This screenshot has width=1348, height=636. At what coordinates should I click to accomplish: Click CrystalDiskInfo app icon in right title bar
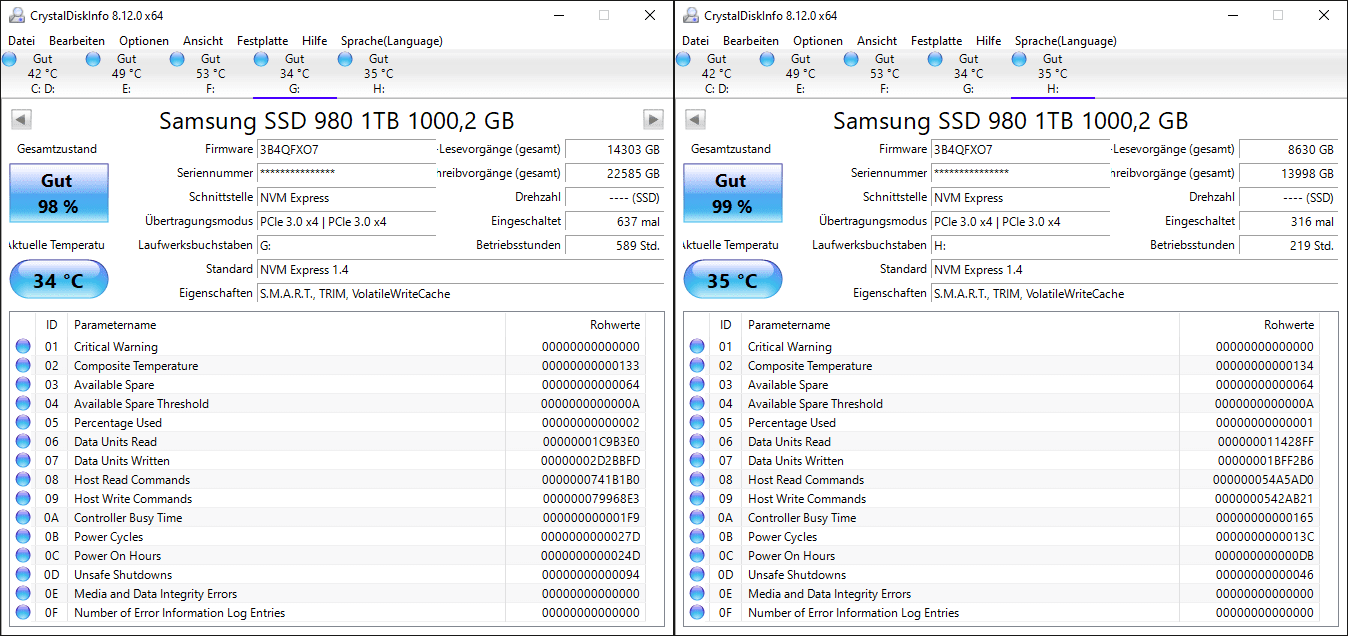coord(690,15)
